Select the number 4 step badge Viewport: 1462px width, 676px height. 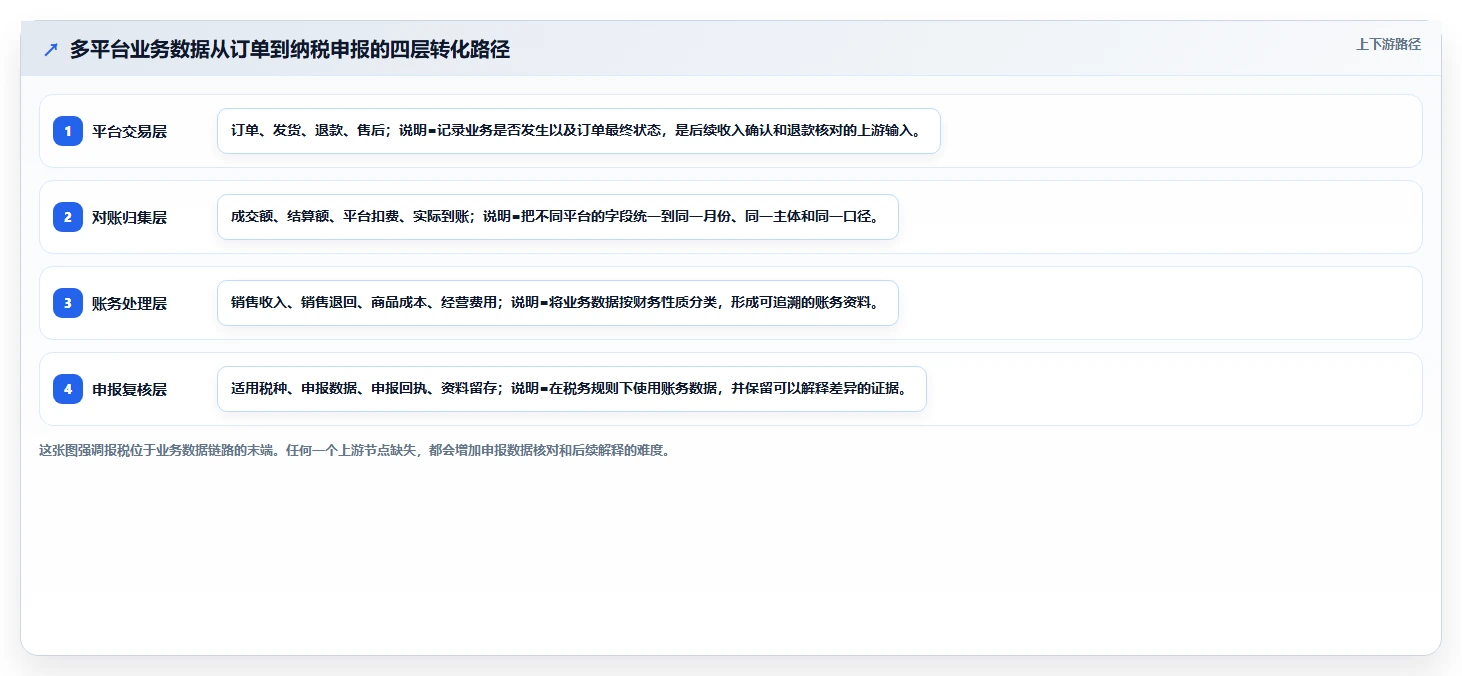[x=68, y=389]
